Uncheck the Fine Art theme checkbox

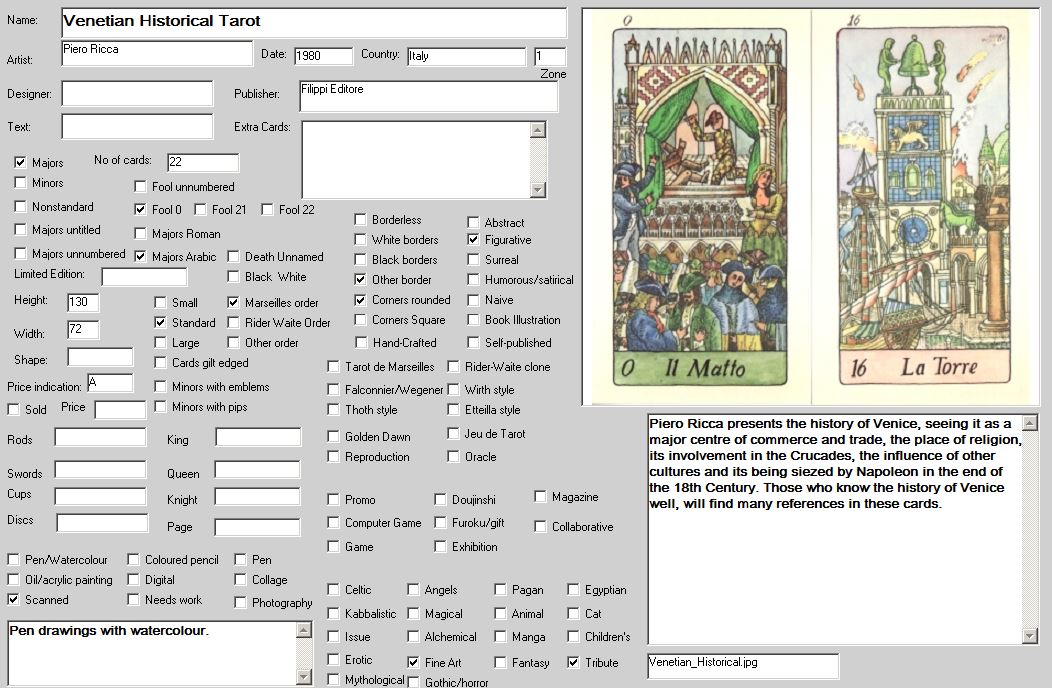click(x=414, y=662)
